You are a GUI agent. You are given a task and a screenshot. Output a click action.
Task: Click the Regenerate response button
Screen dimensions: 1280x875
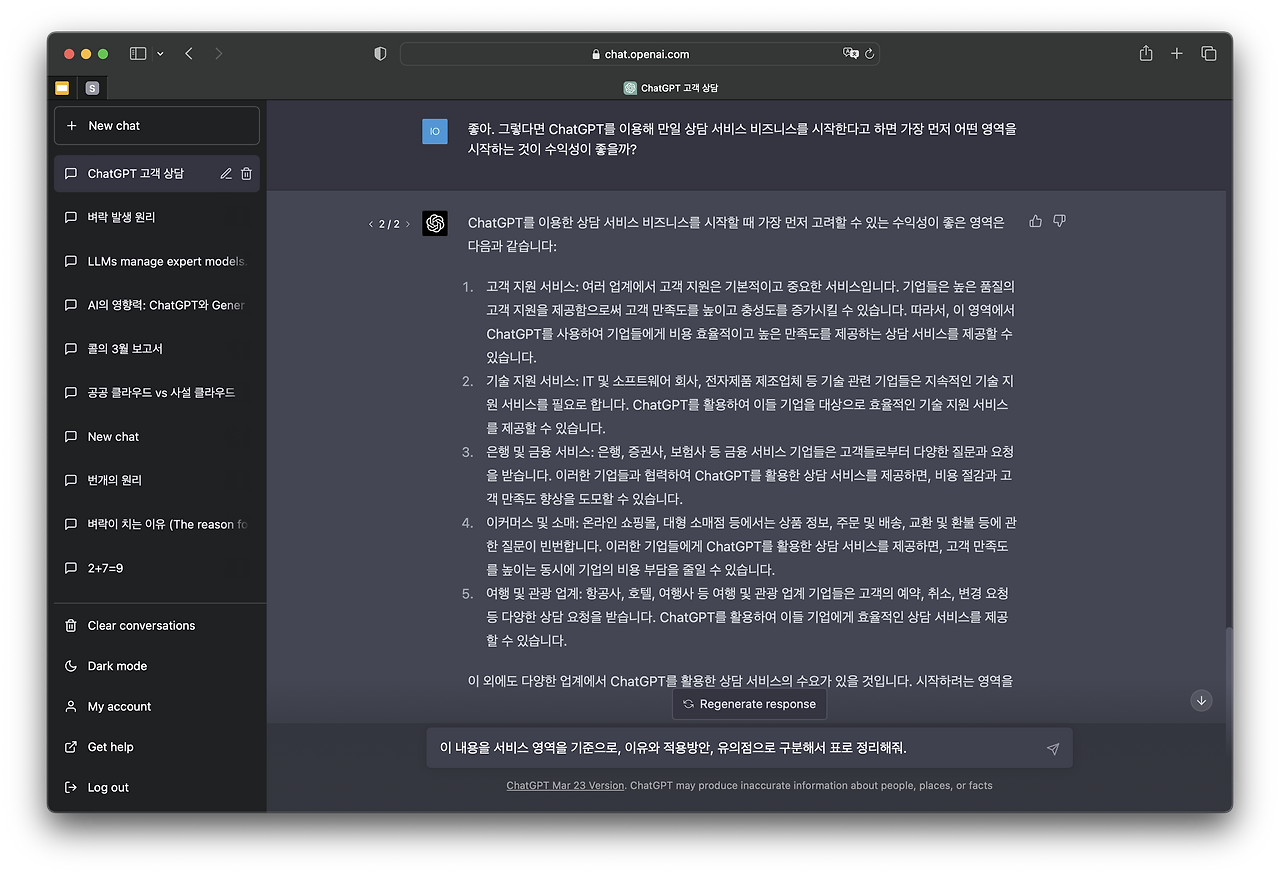click(749, 703)
